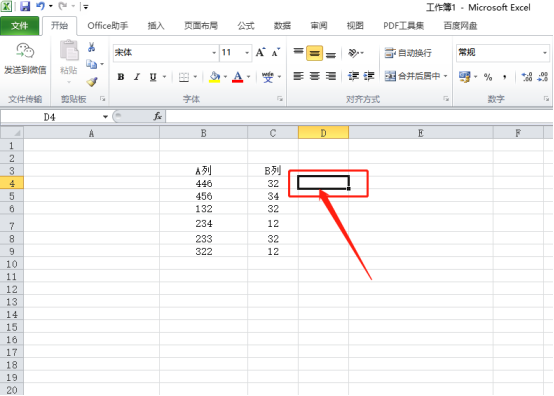
Task: Switch to the Data (数据) tab
Action: (282, 25)
